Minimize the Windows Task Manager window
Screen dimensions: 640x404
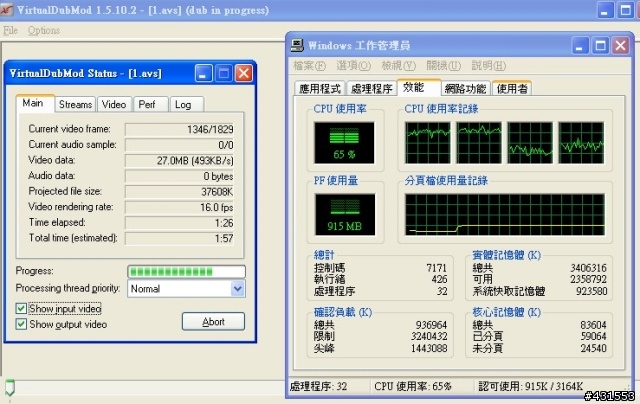click(x=580, y=45)
